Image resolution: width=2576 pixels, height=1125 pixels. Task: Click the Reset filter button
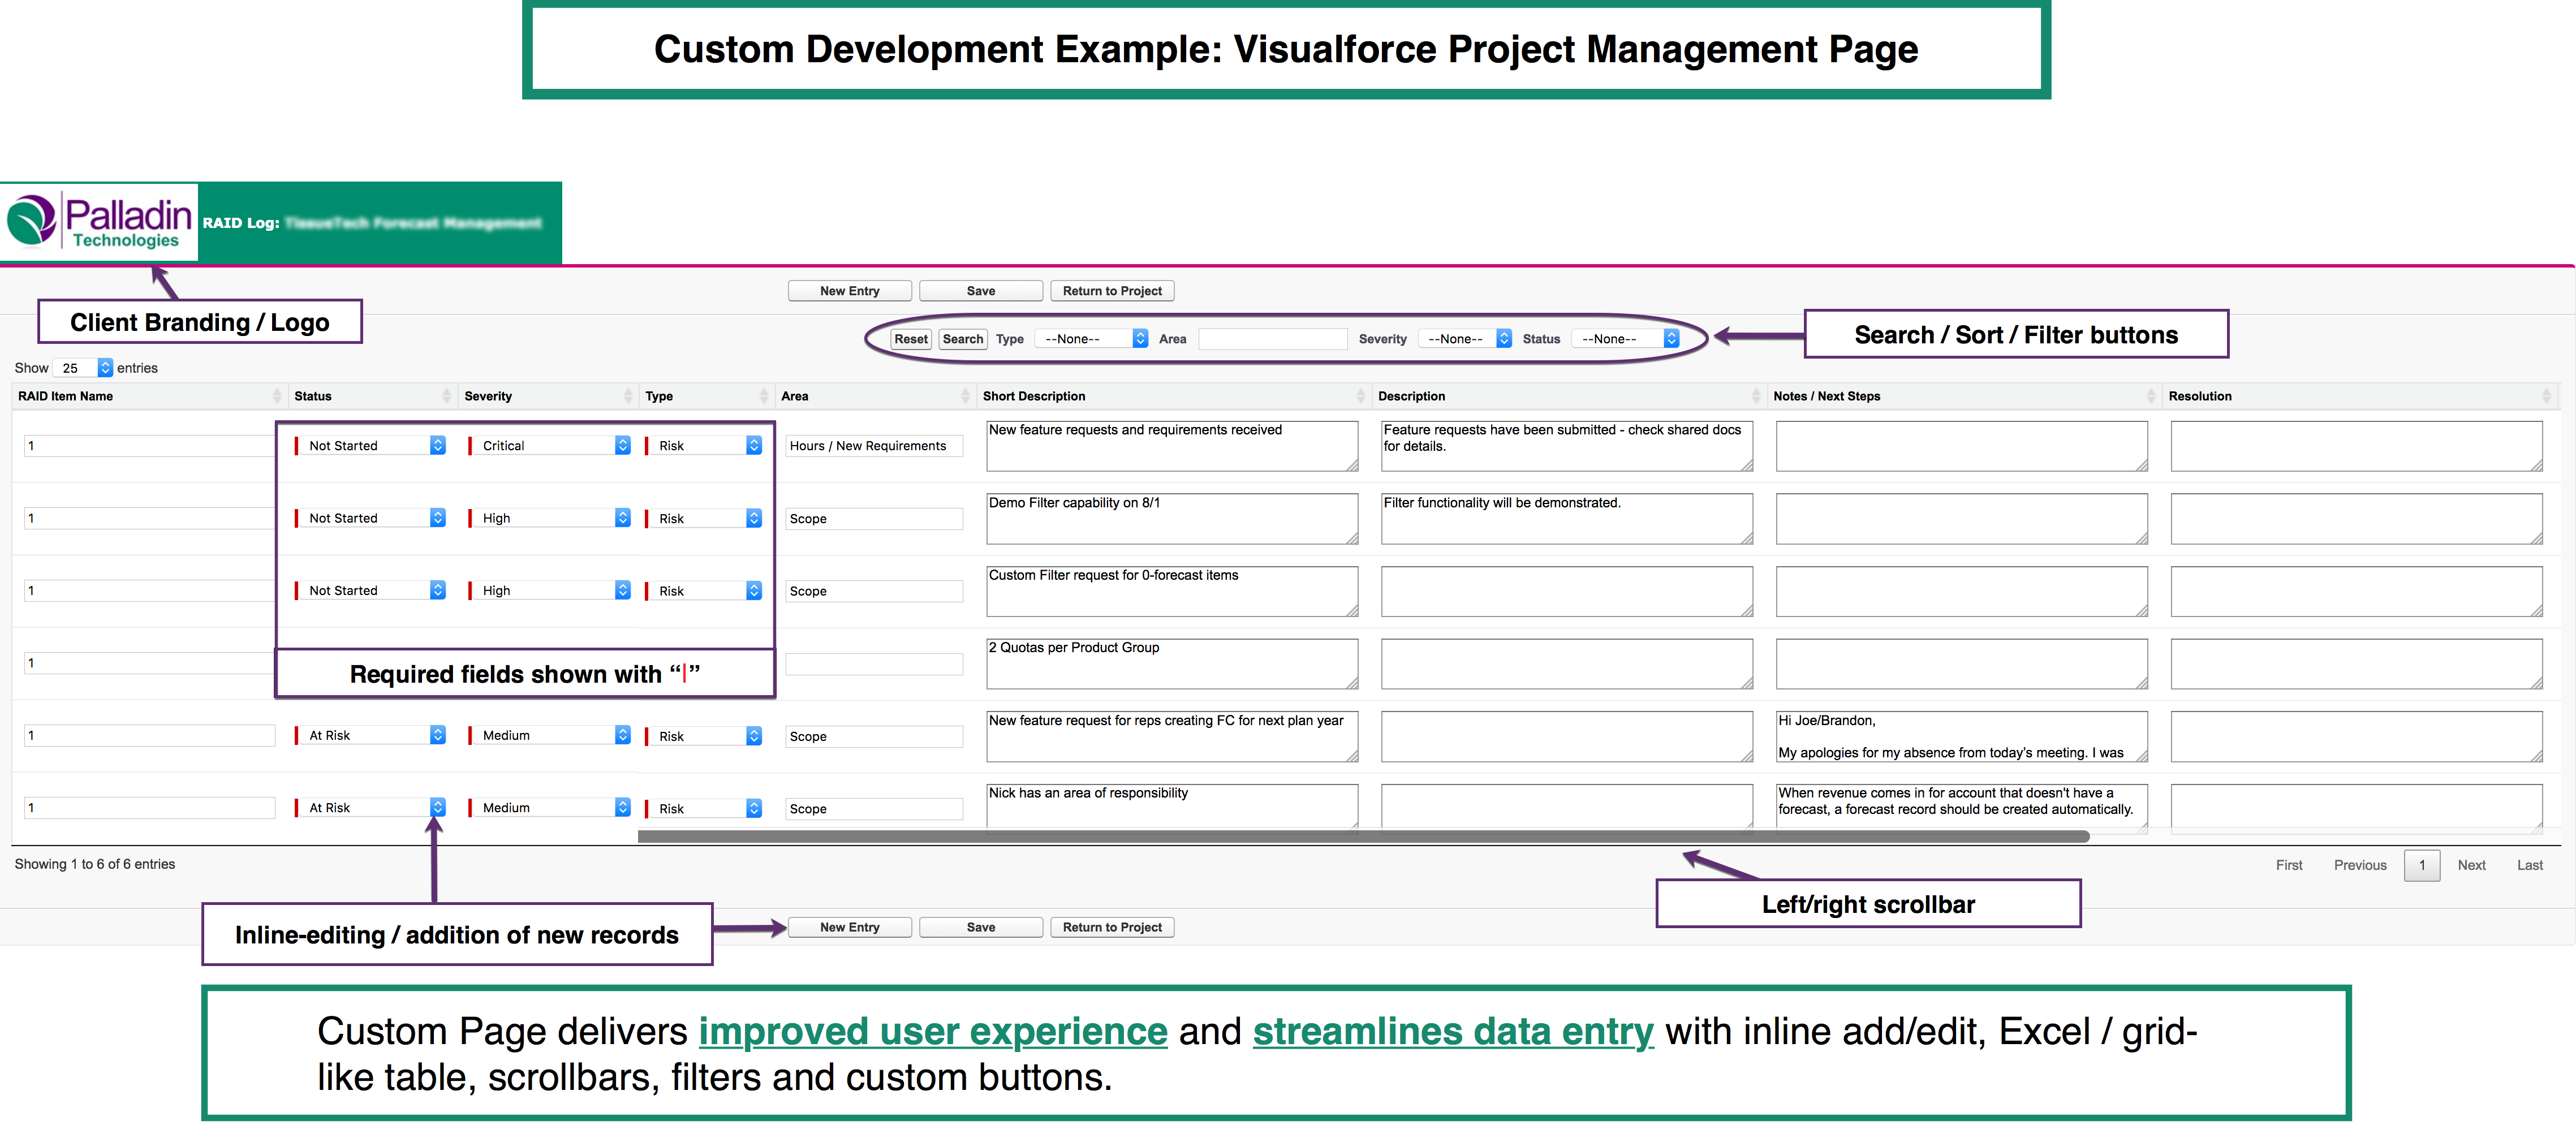[910, 339]
